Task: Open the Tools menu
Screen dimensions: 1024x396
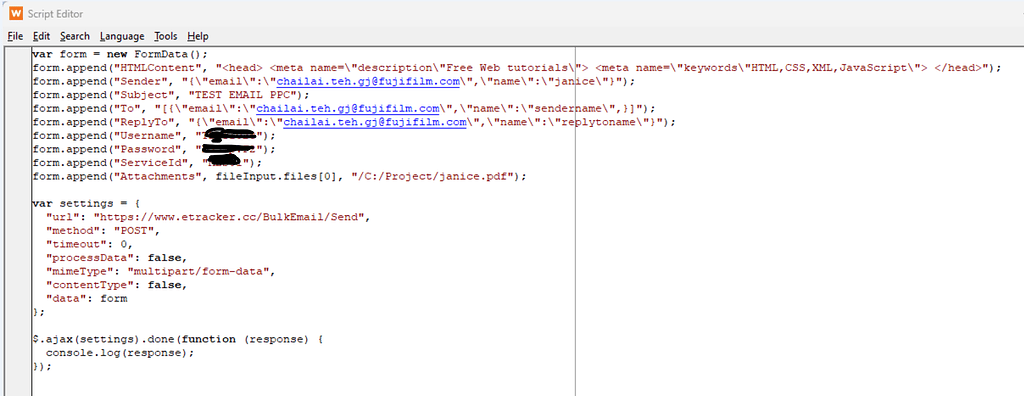Action: point(166,36)
